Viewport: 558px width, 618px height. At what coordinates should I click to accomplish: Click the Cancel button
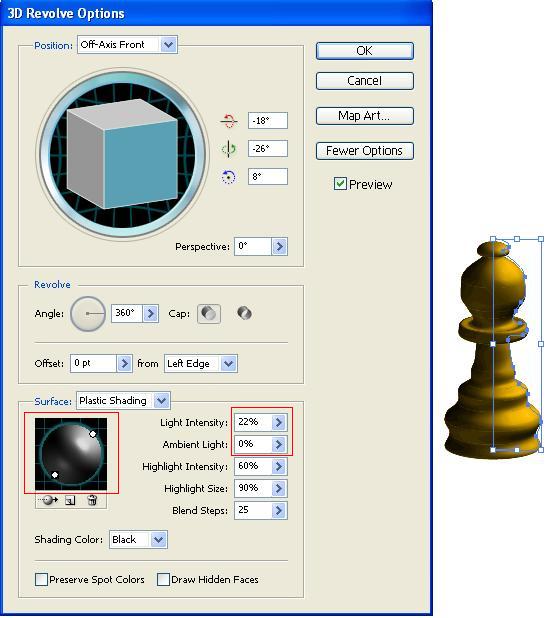(365, 81)
